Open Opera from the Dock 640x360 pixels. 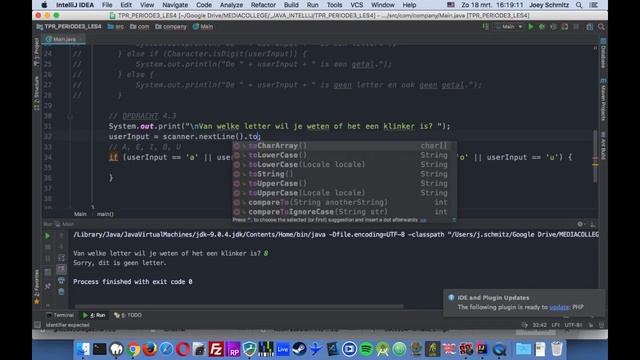pos(183,349)
